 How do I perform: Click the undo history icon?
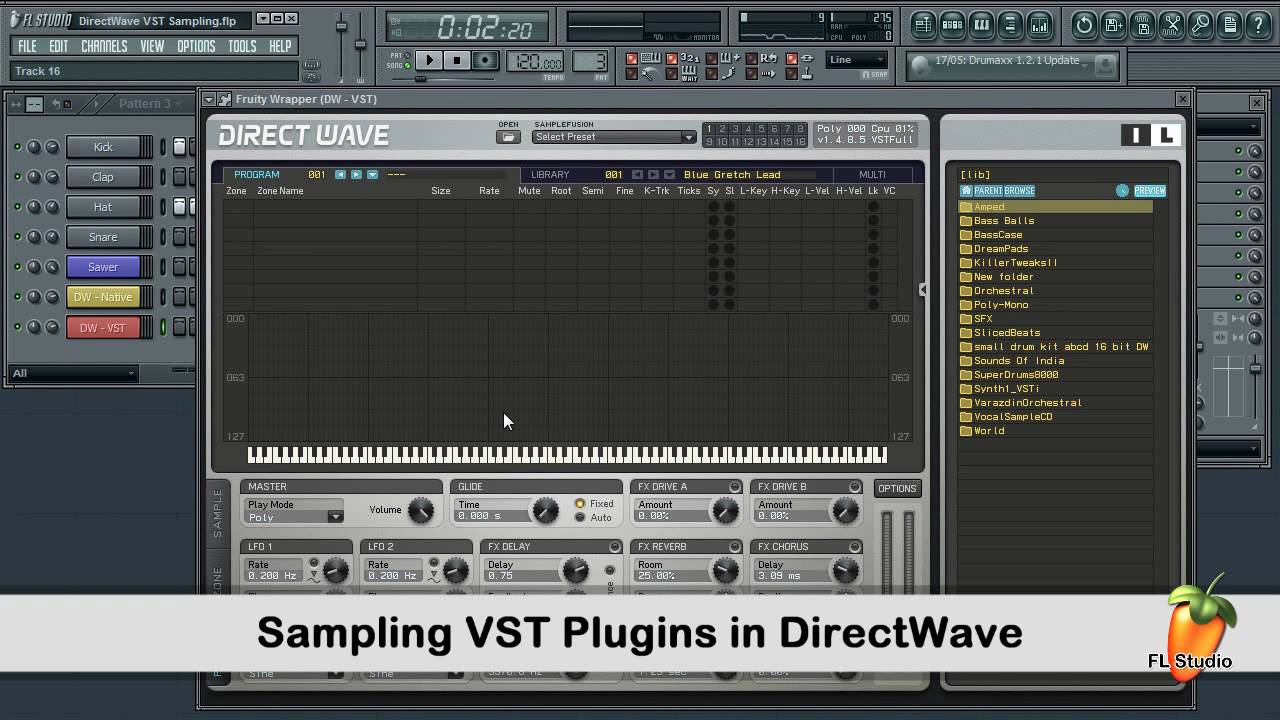click(1084, 25)
